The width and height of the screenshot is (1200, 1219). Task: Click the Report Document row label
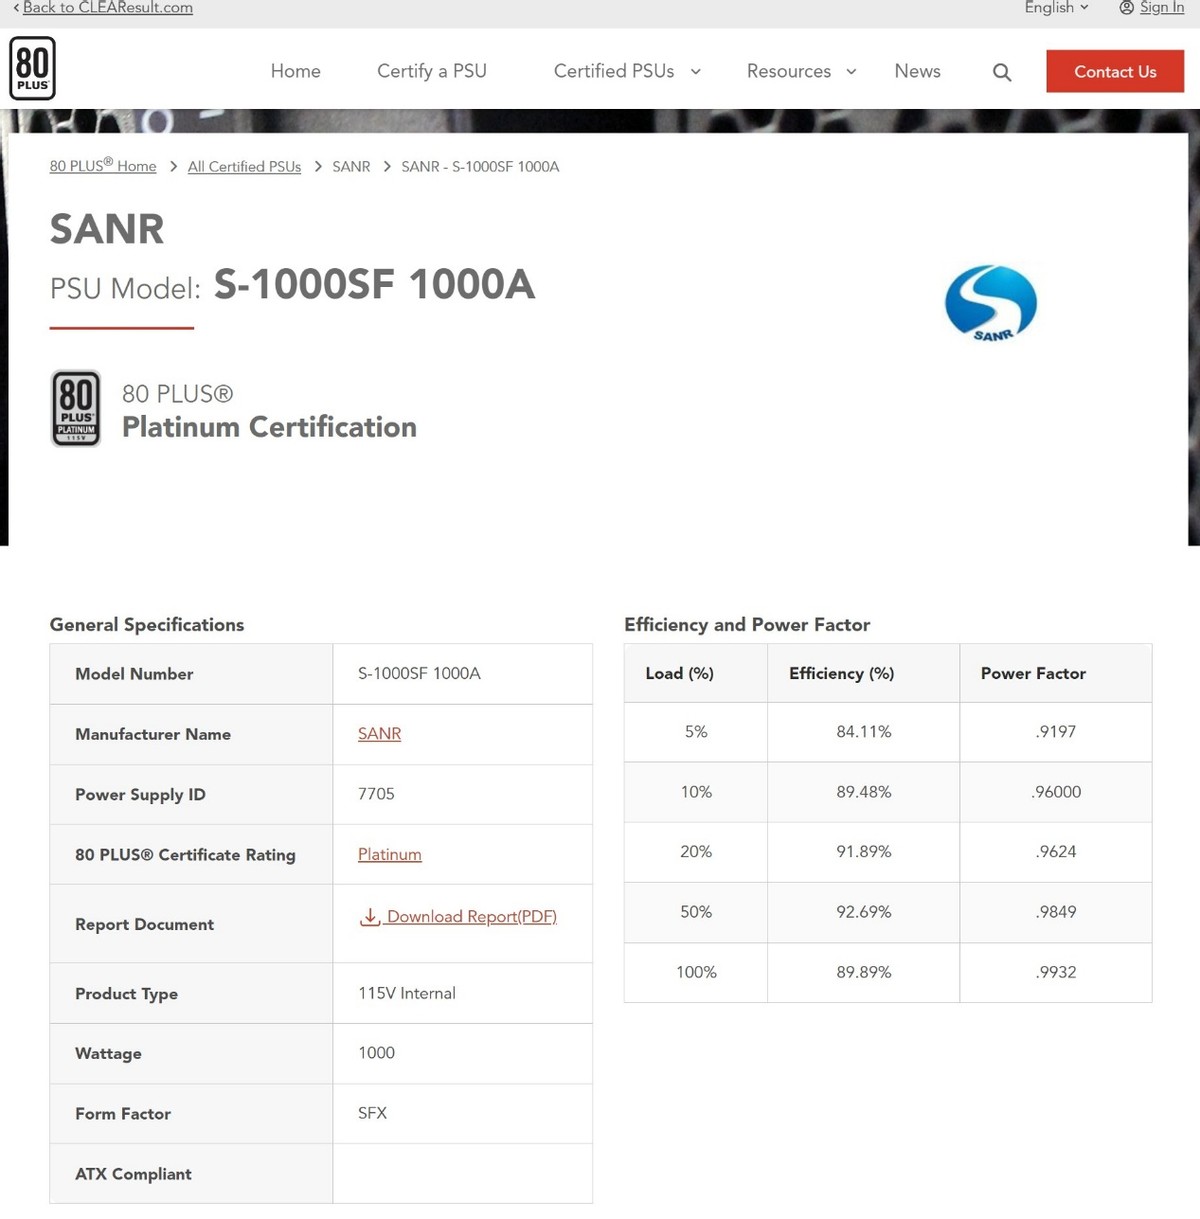pos(144,924)
